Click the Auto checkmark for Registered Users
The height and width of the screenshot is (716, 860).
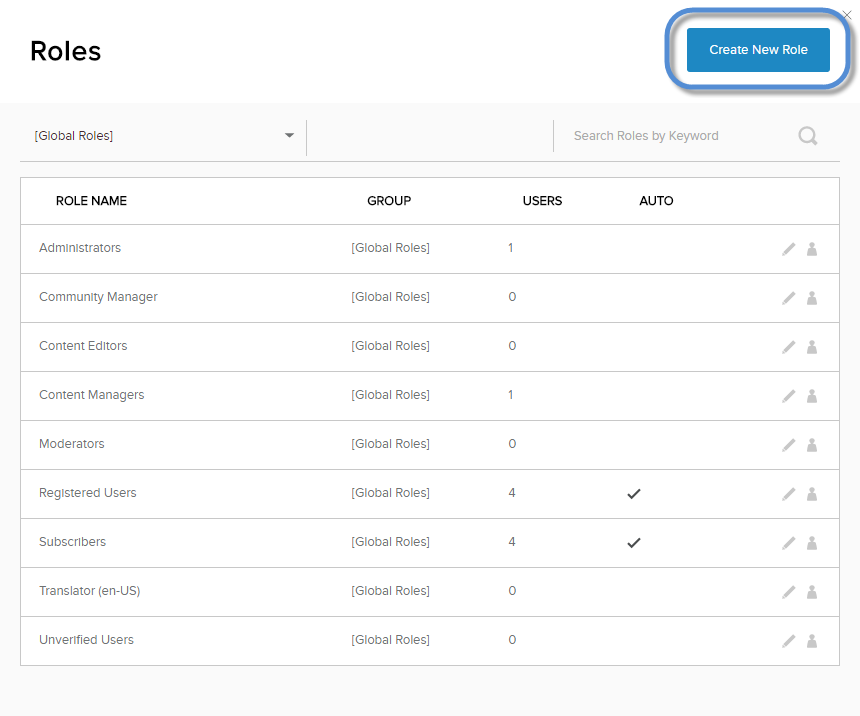point(633,494)
